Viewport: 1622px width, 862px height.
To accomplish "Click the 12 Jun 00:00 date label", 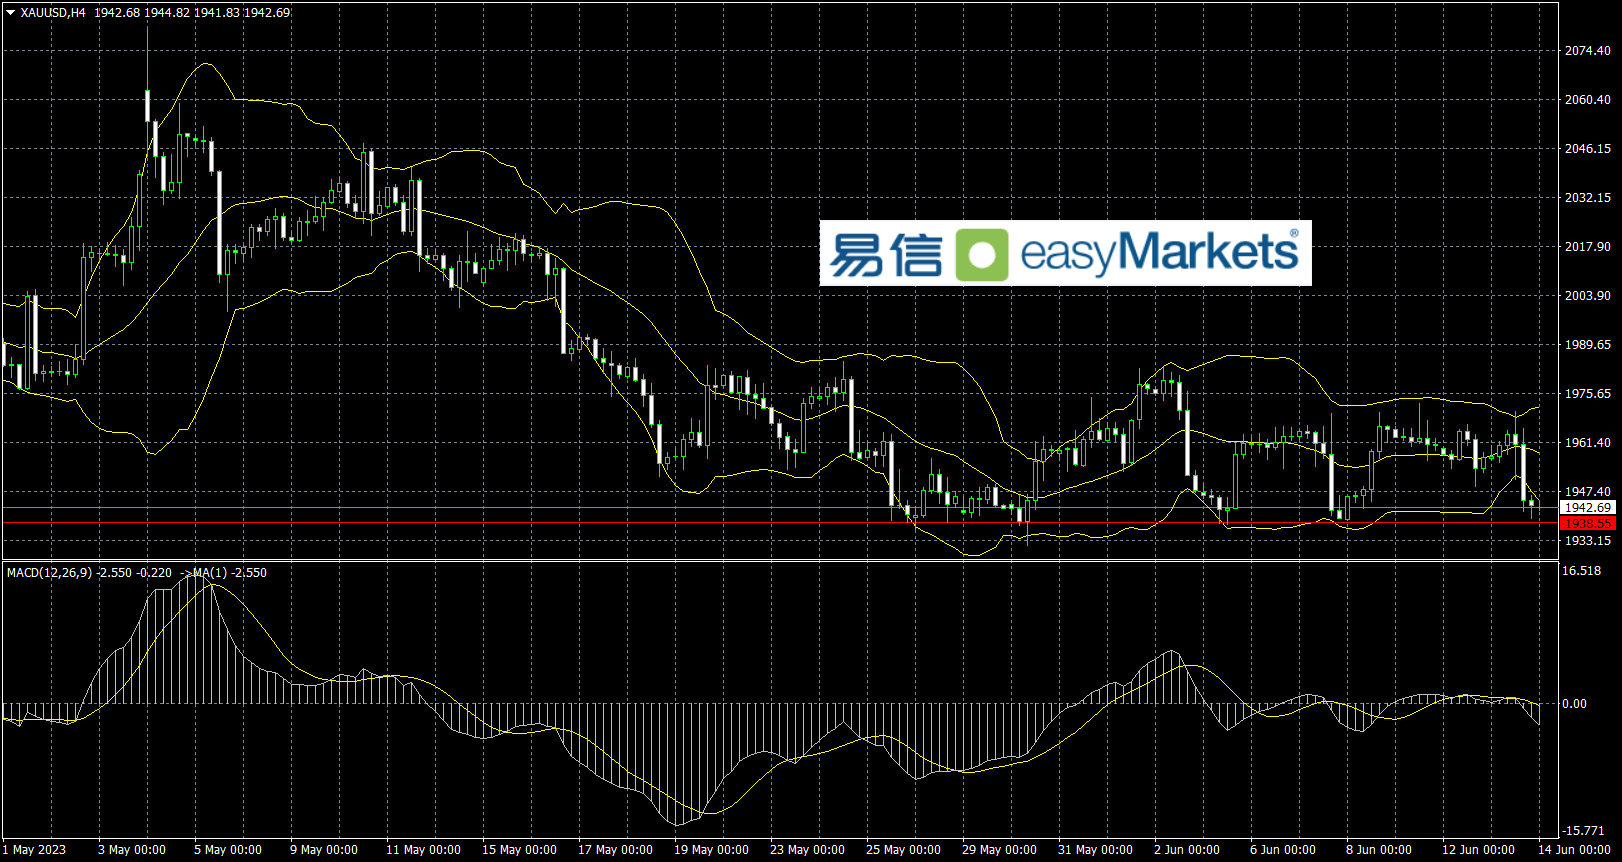I will 1478,850.
